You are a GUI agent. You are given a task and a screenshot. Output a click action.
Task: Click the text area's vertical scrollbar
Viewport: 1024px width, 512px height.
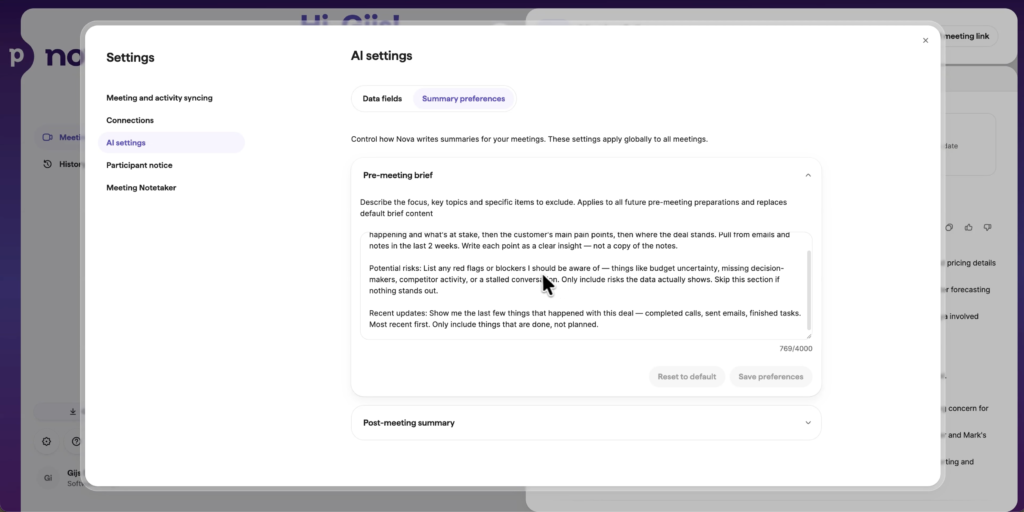pos(809,290)
